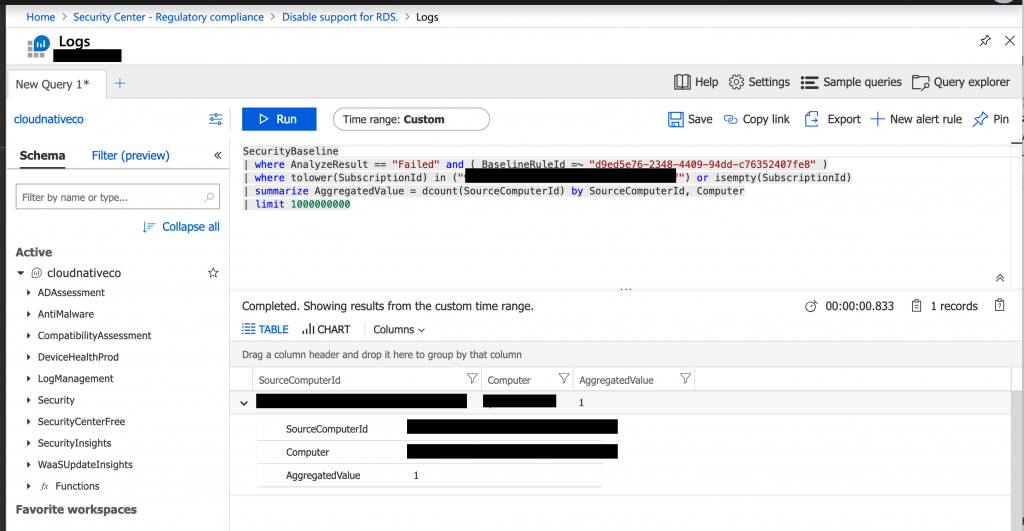Click the panel splitter dots handle

point(626,288)
